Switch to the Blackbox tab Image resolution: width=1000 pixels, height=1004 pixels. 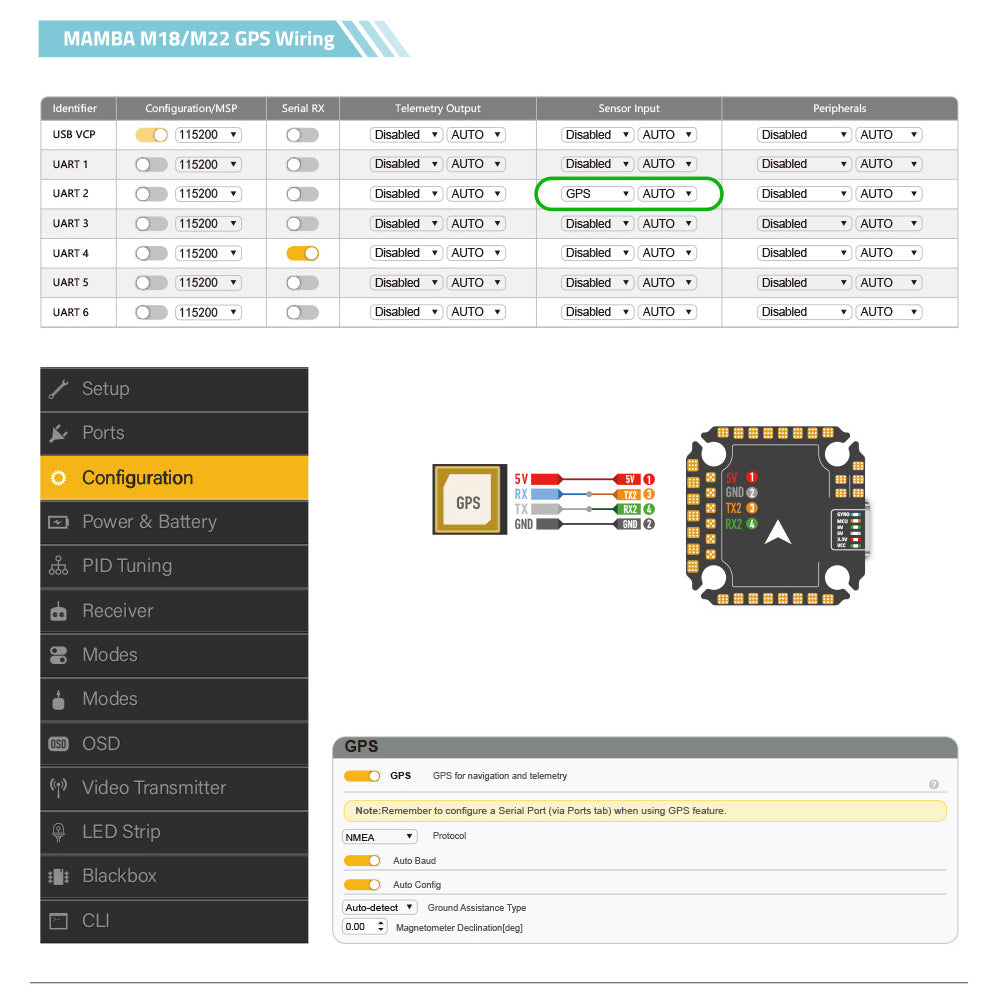pos(174,876)
